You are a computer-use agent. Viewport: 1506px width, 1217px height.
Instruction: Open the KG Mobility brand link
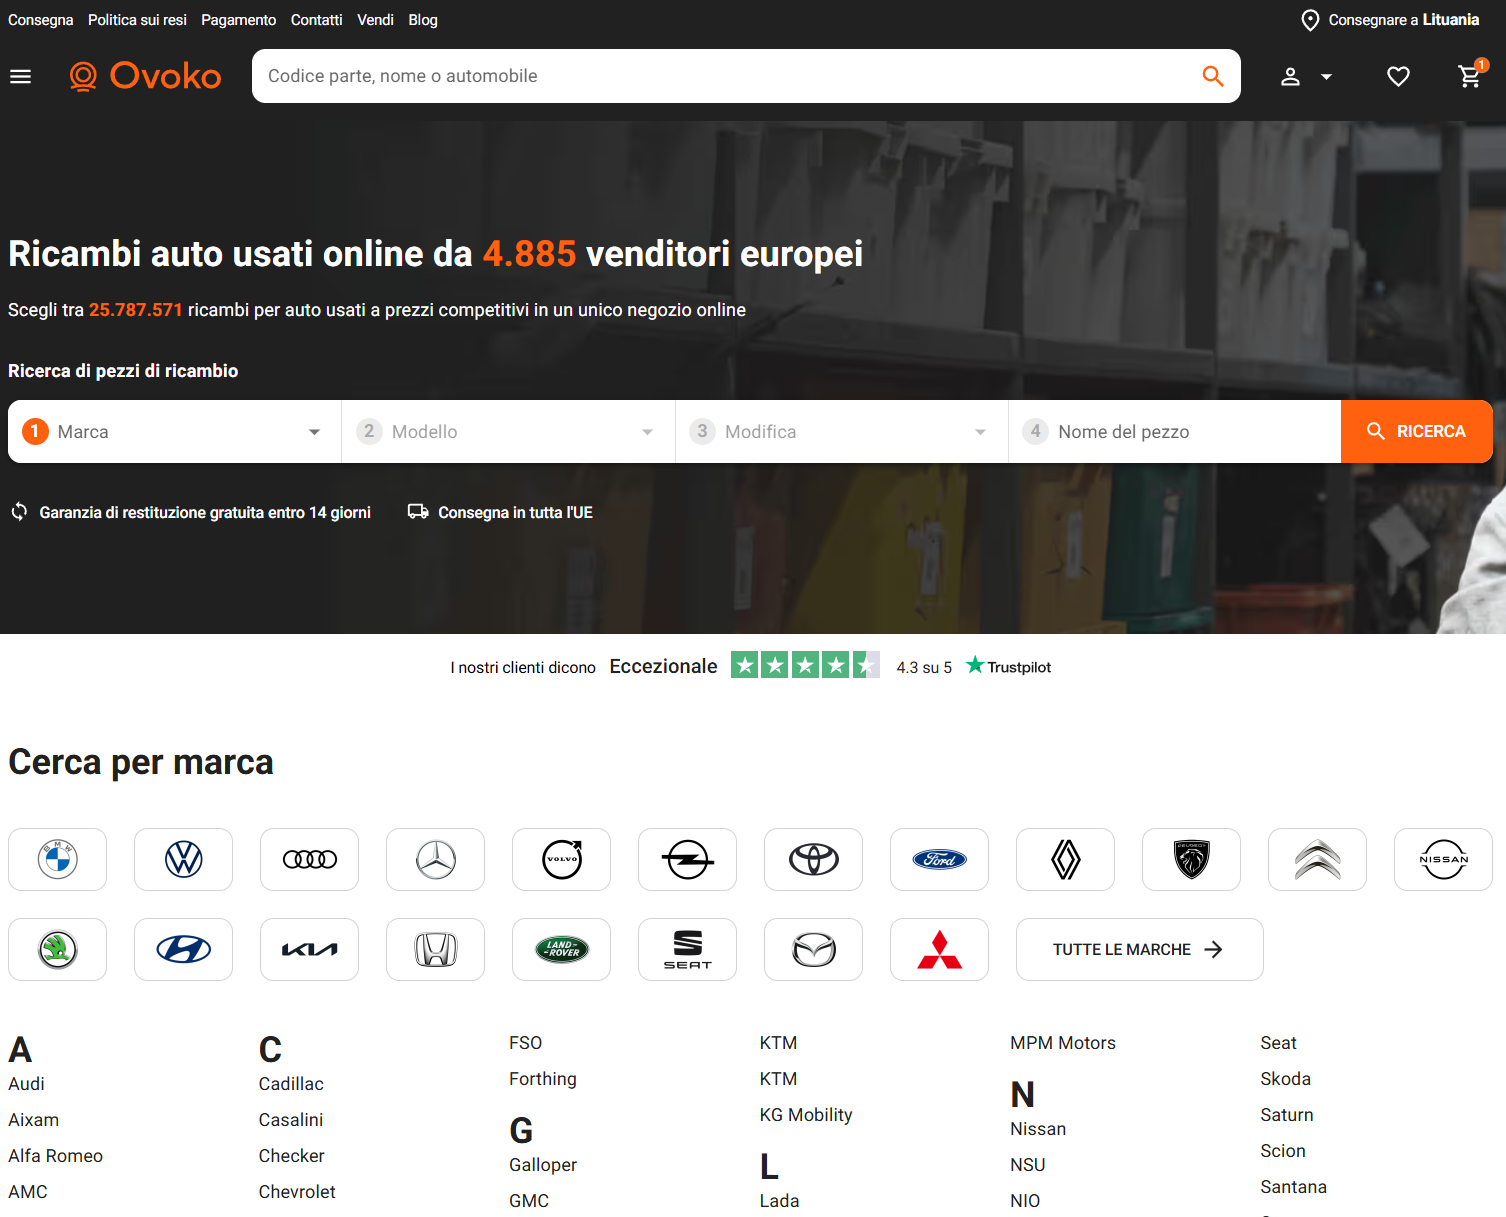tap(806, 1115)
